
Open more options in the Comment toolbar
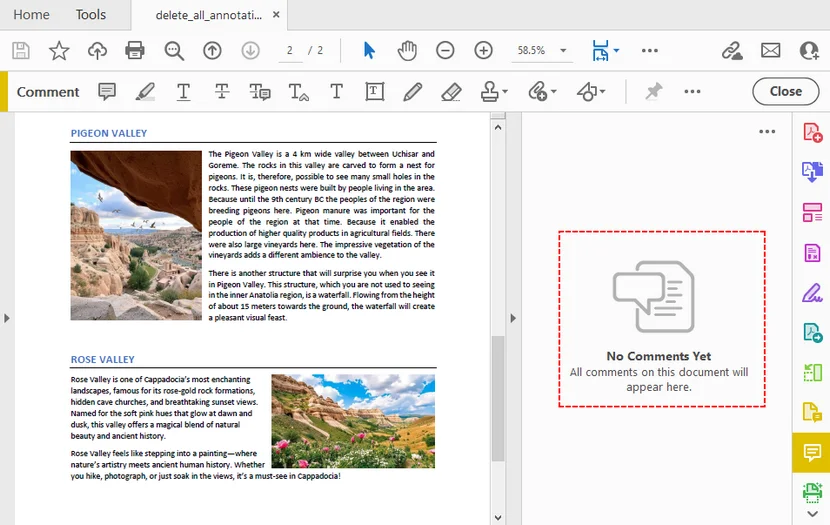coord(692,92)
